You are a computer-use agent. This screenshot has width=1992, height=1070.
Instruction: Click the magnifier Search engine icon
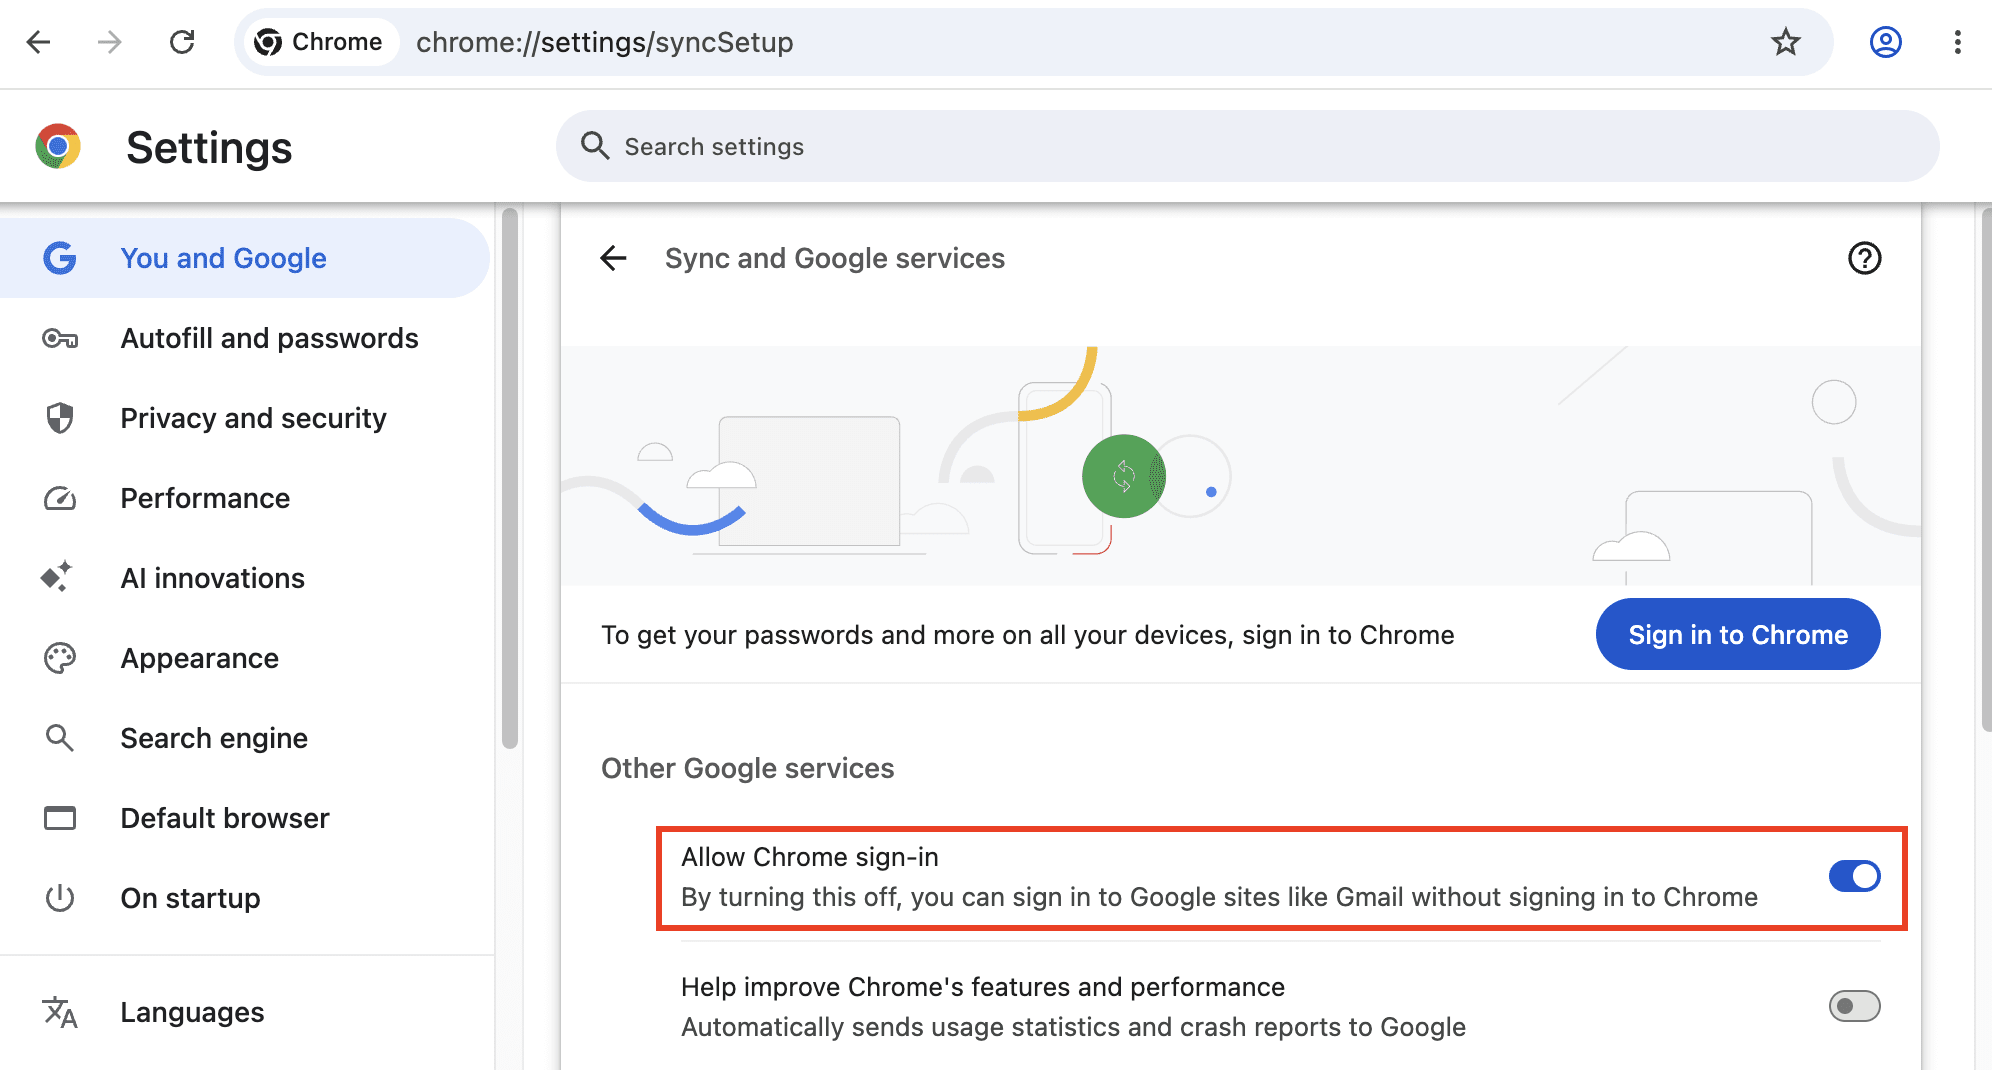click(60, 738)
